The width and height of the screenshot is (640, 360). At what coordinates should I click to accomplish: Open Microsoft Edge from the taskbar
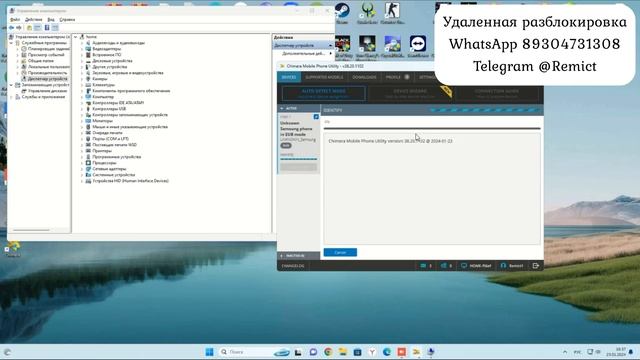click(x=387, y=352)
